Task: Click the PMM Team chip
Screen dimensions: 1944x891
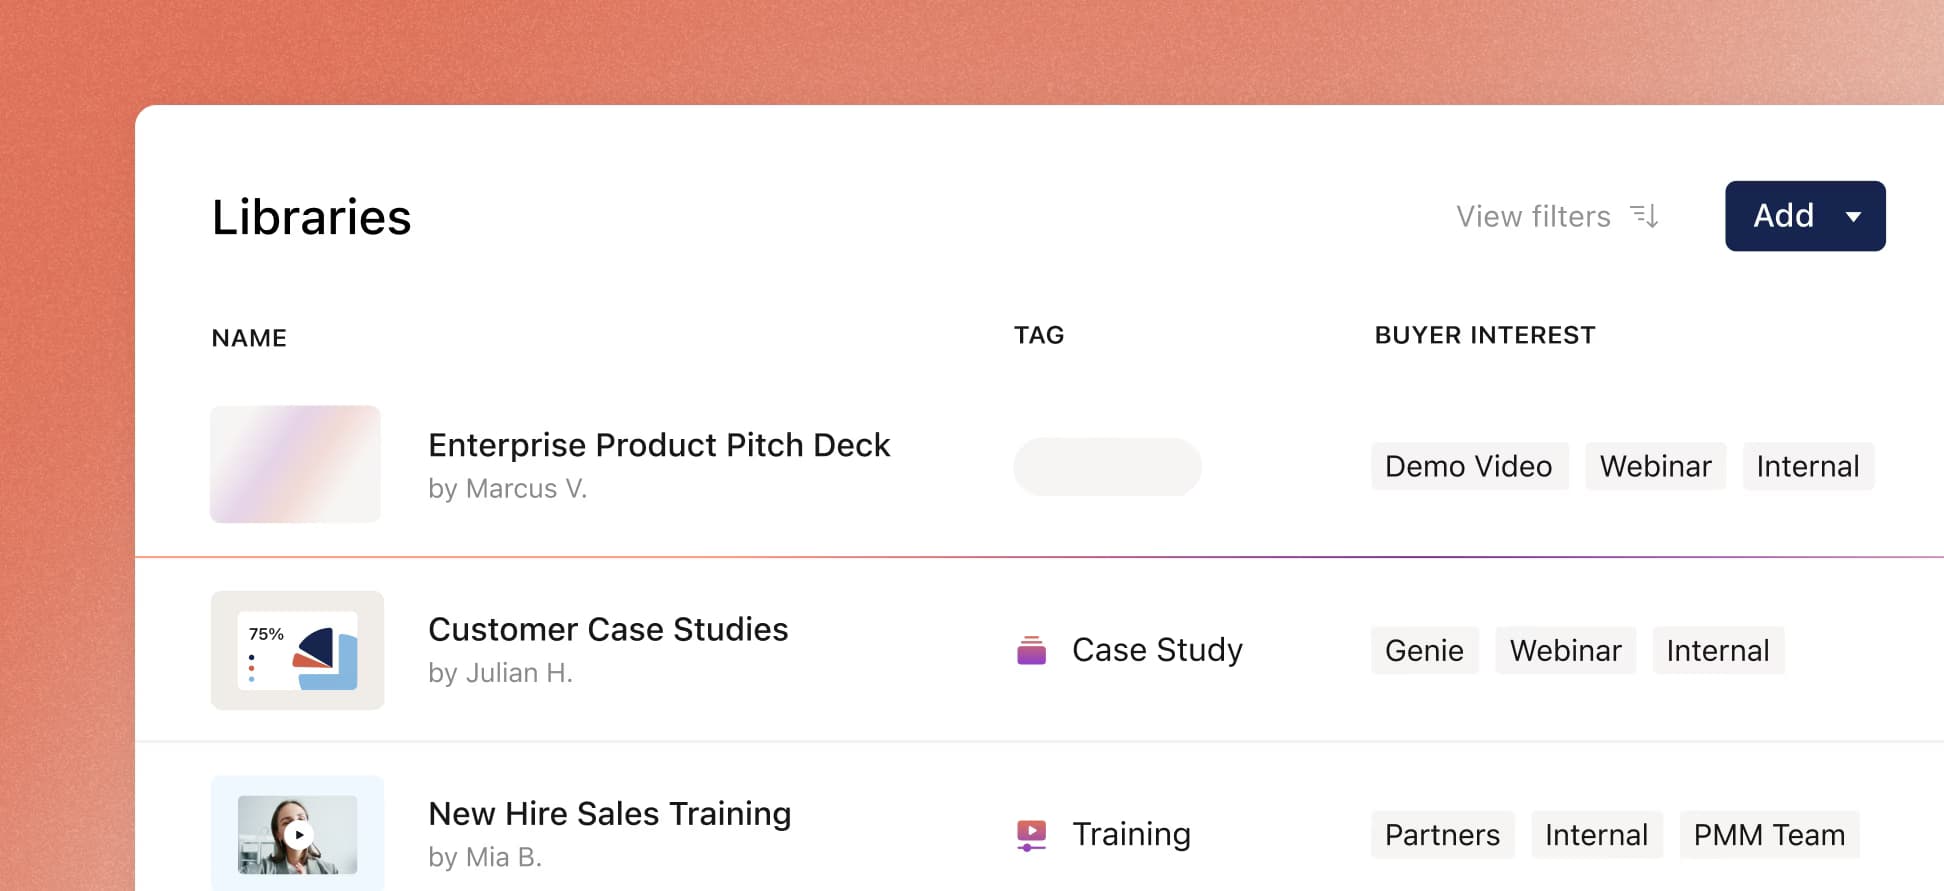Action: (1768, 834)
